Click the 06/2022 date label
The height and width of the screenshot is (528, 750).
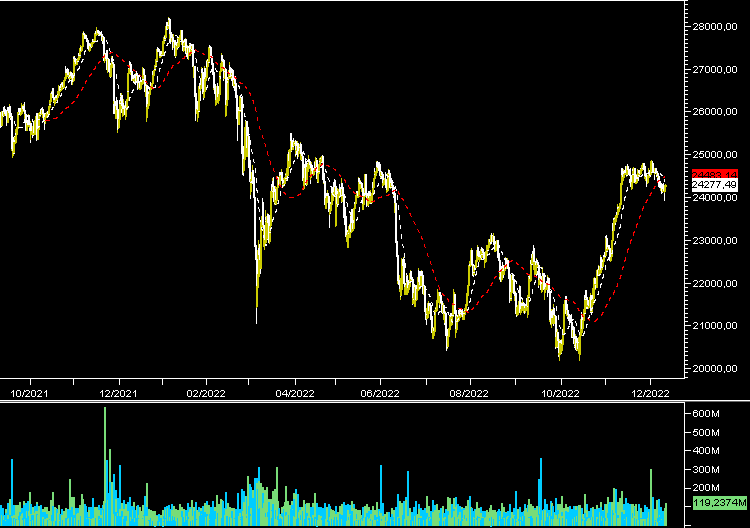[380, 394]
